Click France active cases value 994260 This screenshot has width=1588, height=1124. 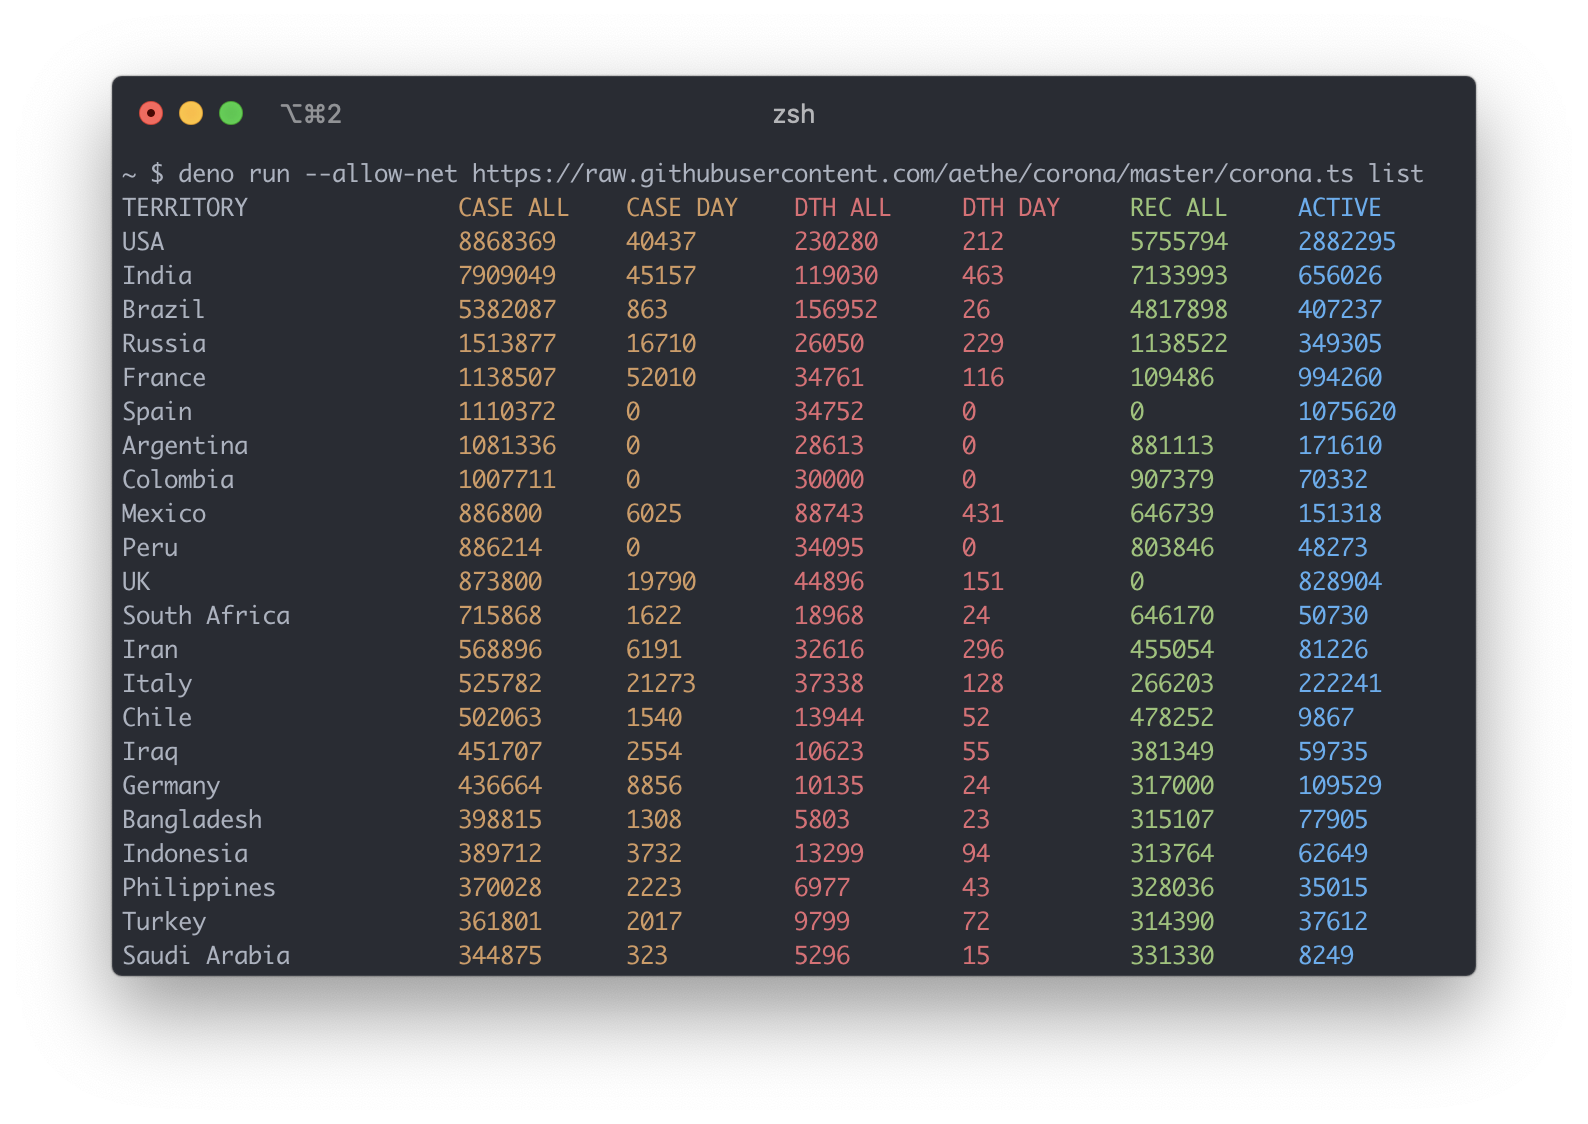pyautogui.click(x=1340, y=378)
